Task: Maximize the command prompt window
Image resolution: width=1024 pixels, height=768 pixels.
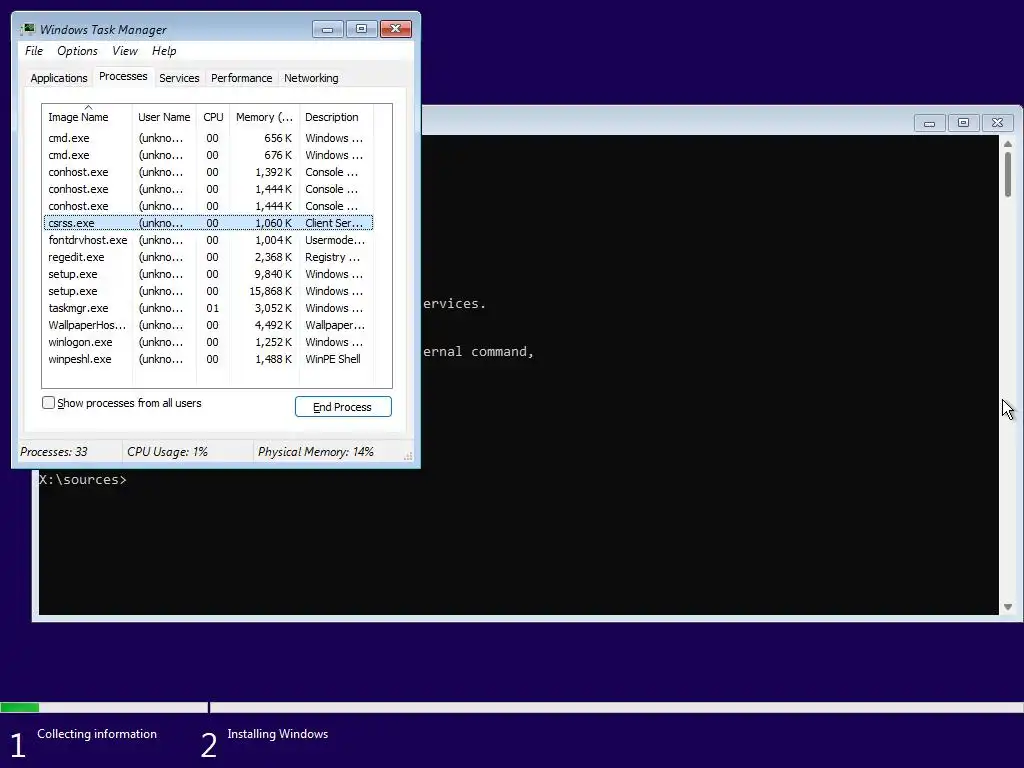Action: pos(963,123)
